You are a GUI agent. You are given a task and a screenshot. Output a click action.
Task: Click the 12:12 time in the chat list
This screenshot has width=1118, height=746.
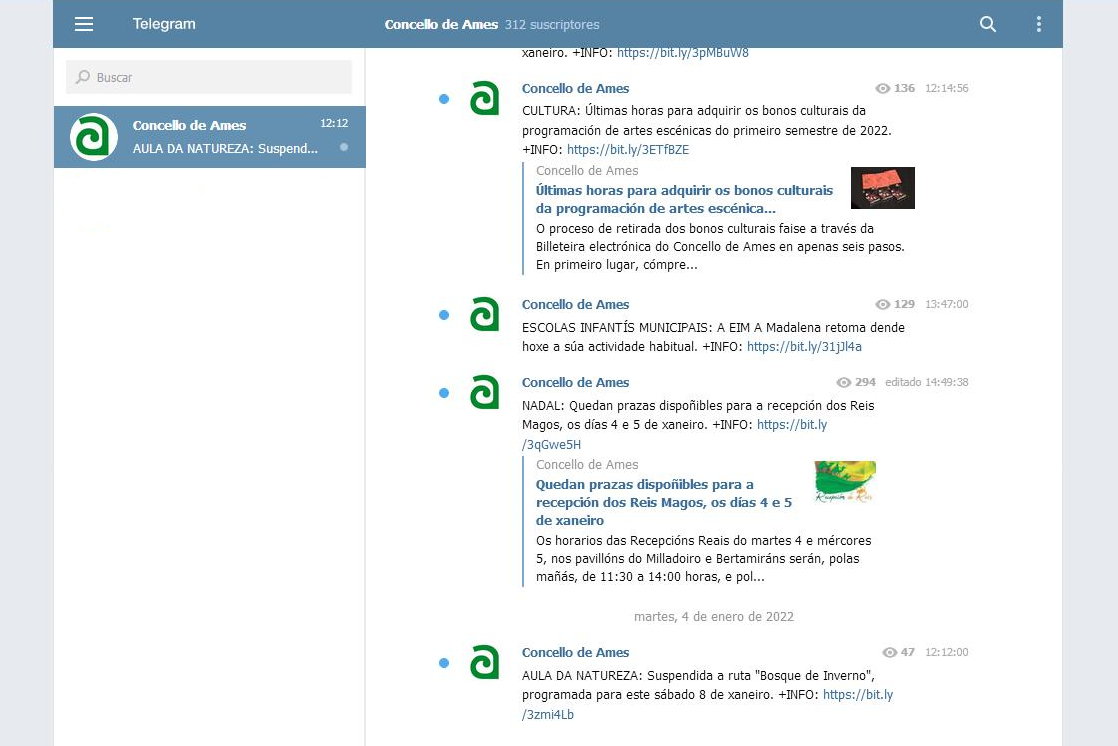[x=334, y=123]
